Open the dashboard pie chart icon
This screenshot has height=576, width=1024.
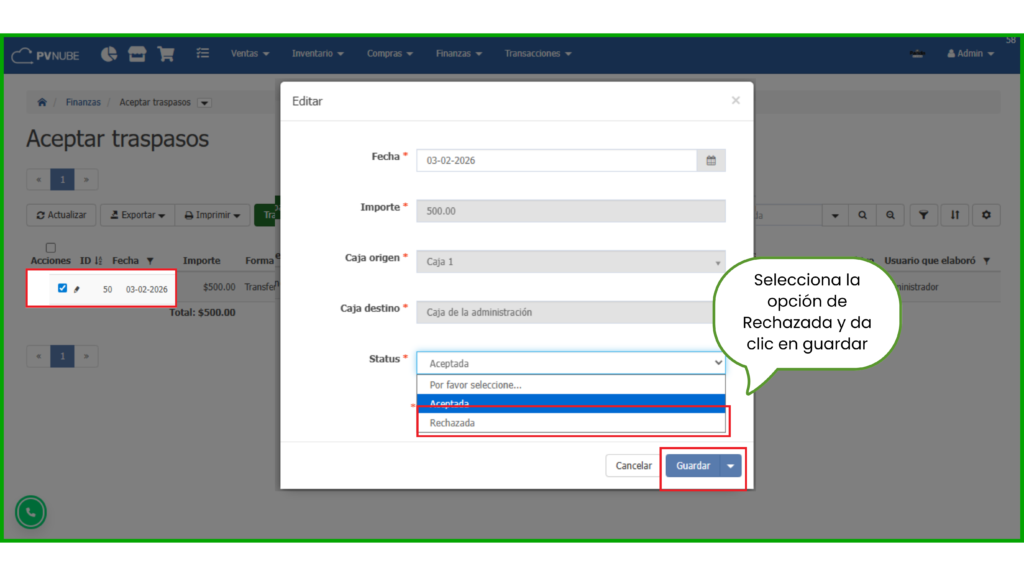tap(109, 54)
